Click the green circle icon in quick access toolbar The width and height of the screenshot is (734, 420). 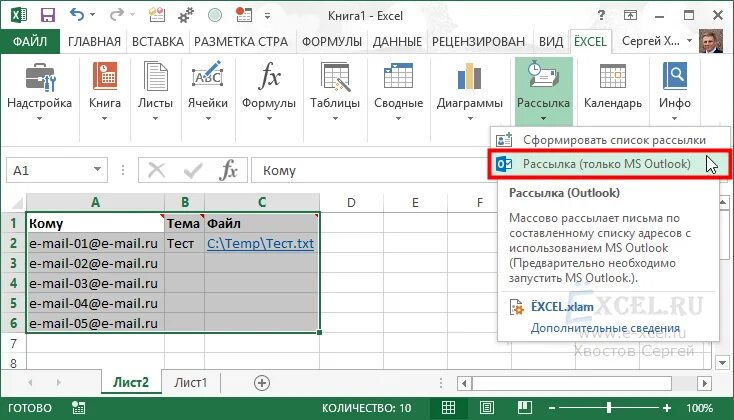tap(215, 15)
